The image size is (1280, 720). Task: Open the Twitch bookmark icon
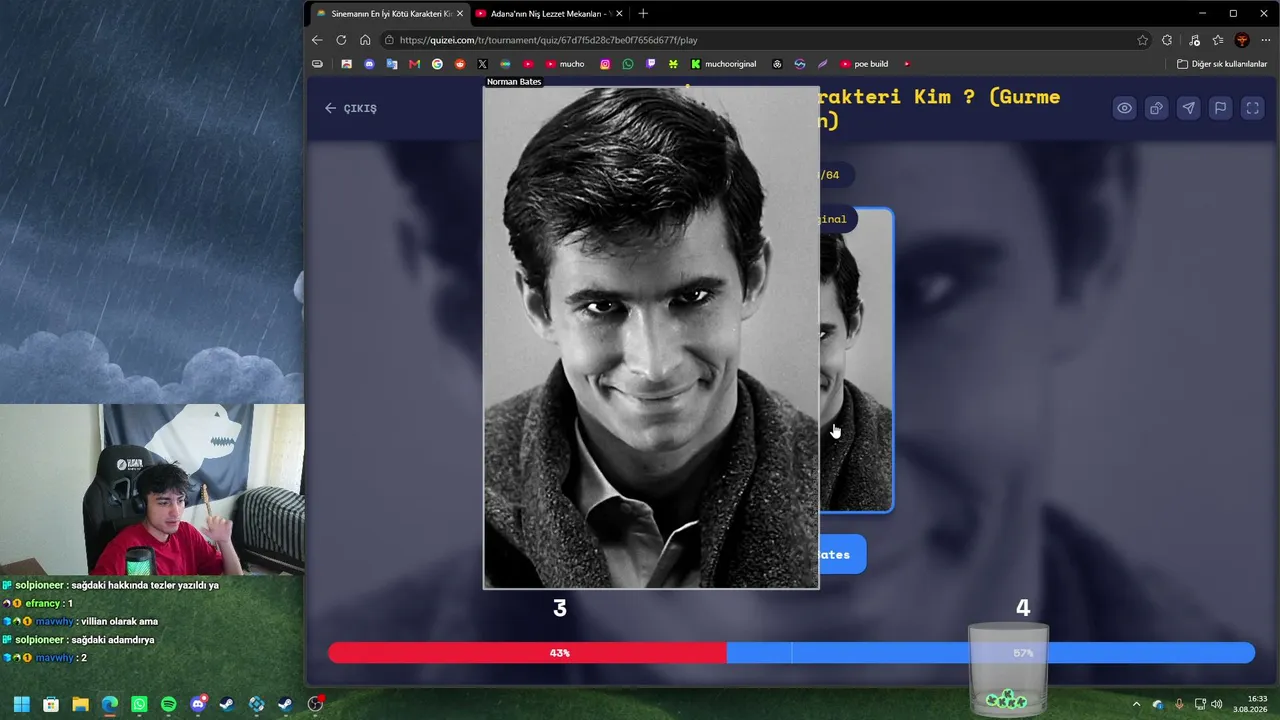coord(651,64)
